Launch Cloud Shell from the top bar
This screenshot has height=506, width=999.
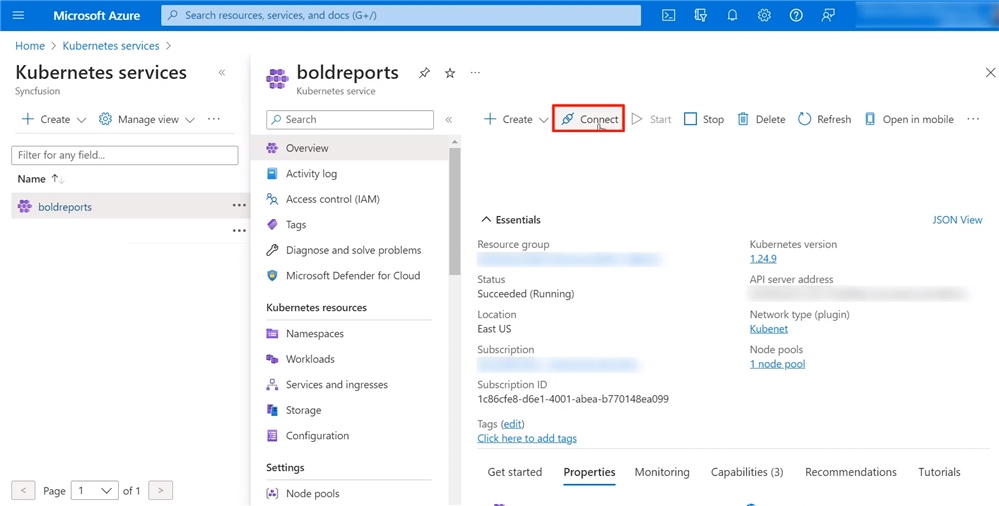(668, 15)
